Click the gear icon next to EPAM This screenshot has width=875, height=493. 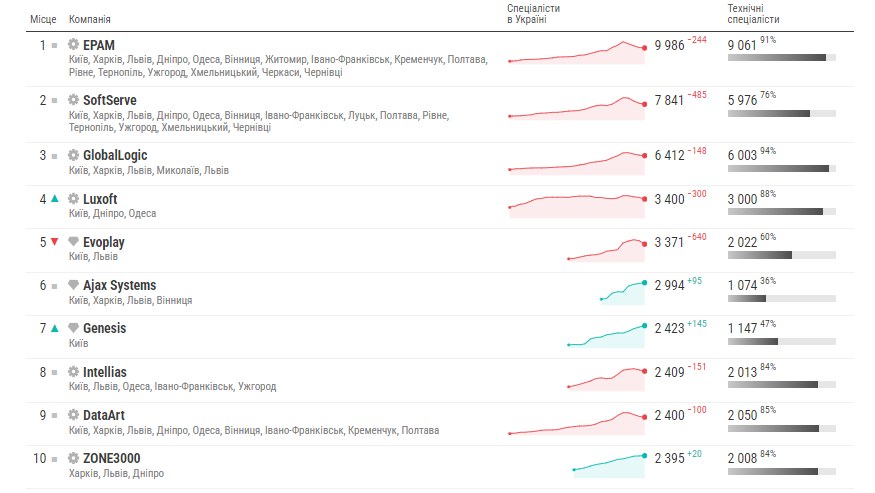(73, 44)
